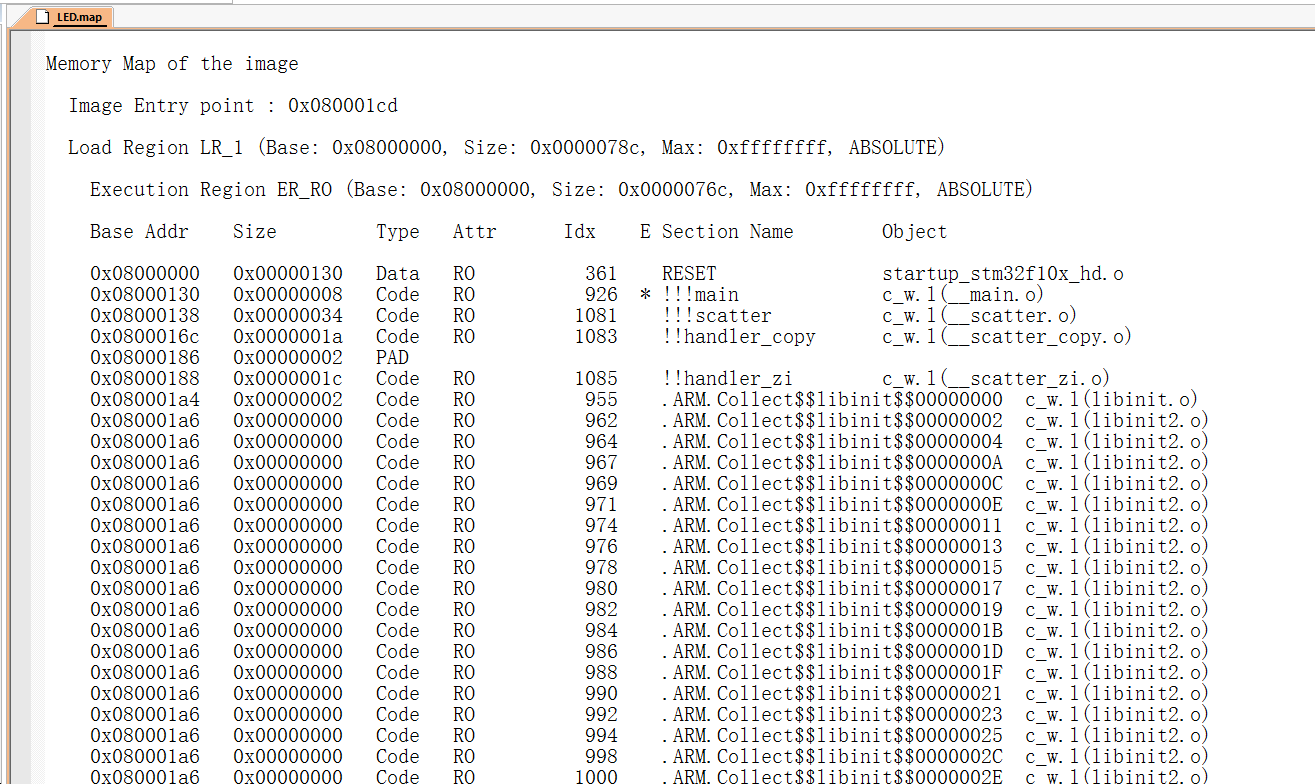The height and width of the screenshot is (784, 1315).
Task: Click the PAD entry
Action: click(x=393, y=358)
